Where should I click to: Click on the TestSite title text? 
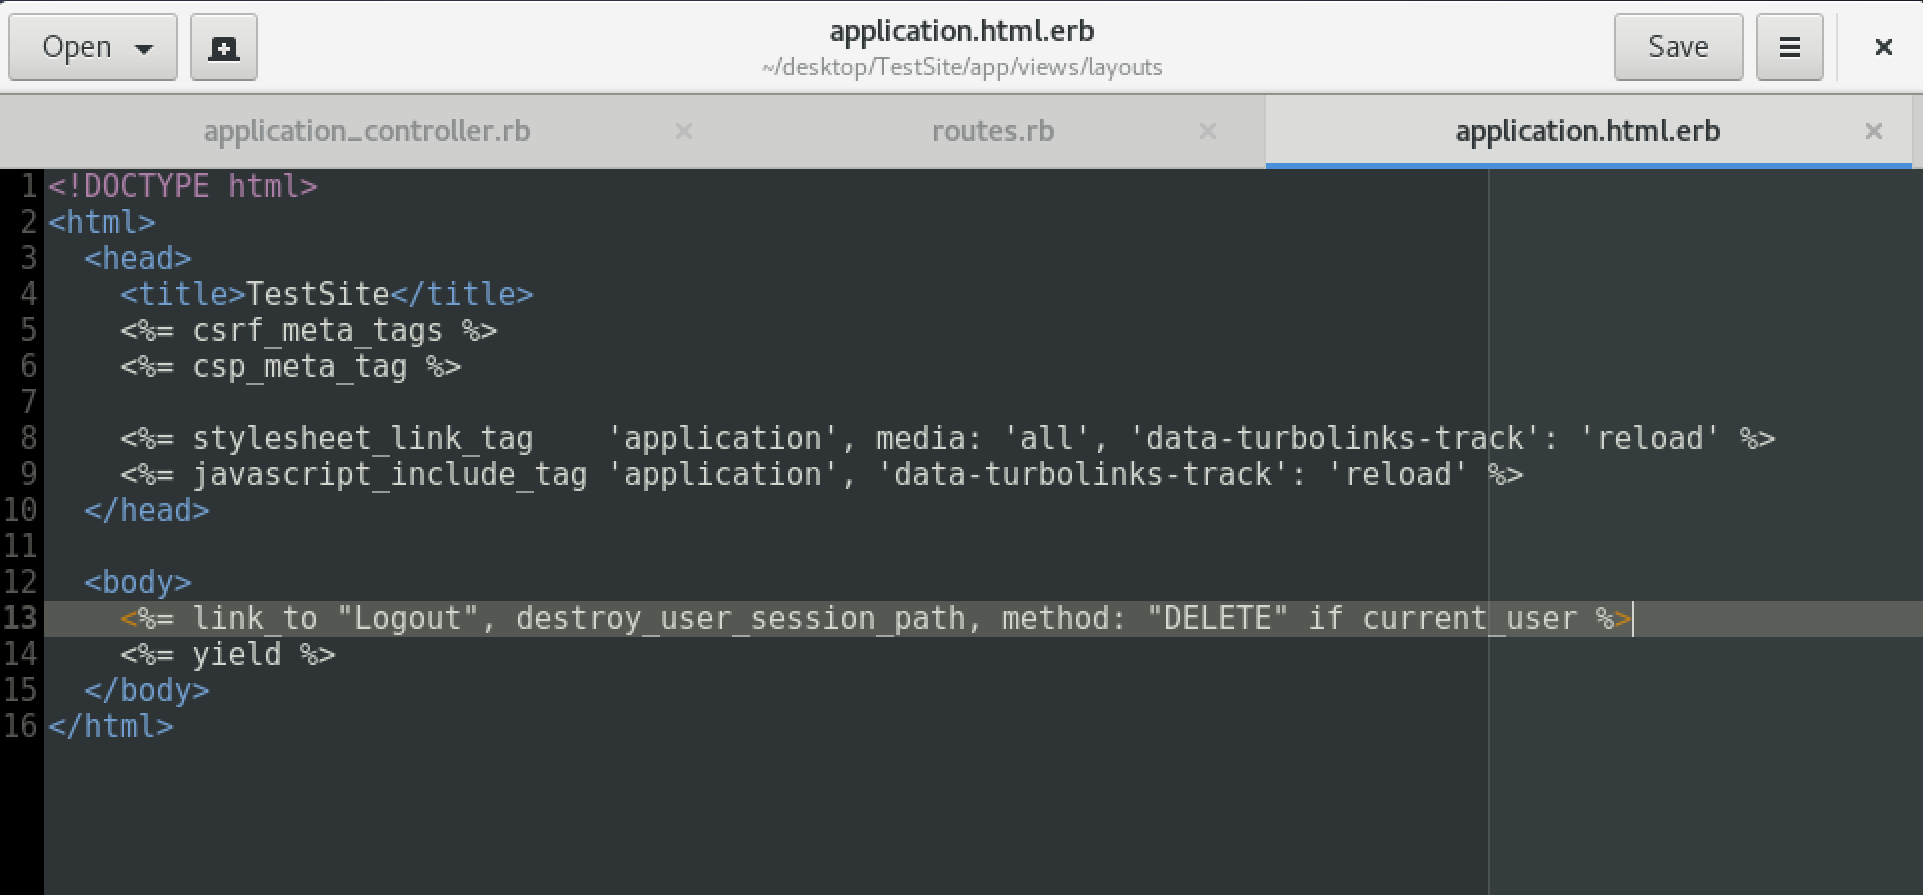tap(317, 294)
